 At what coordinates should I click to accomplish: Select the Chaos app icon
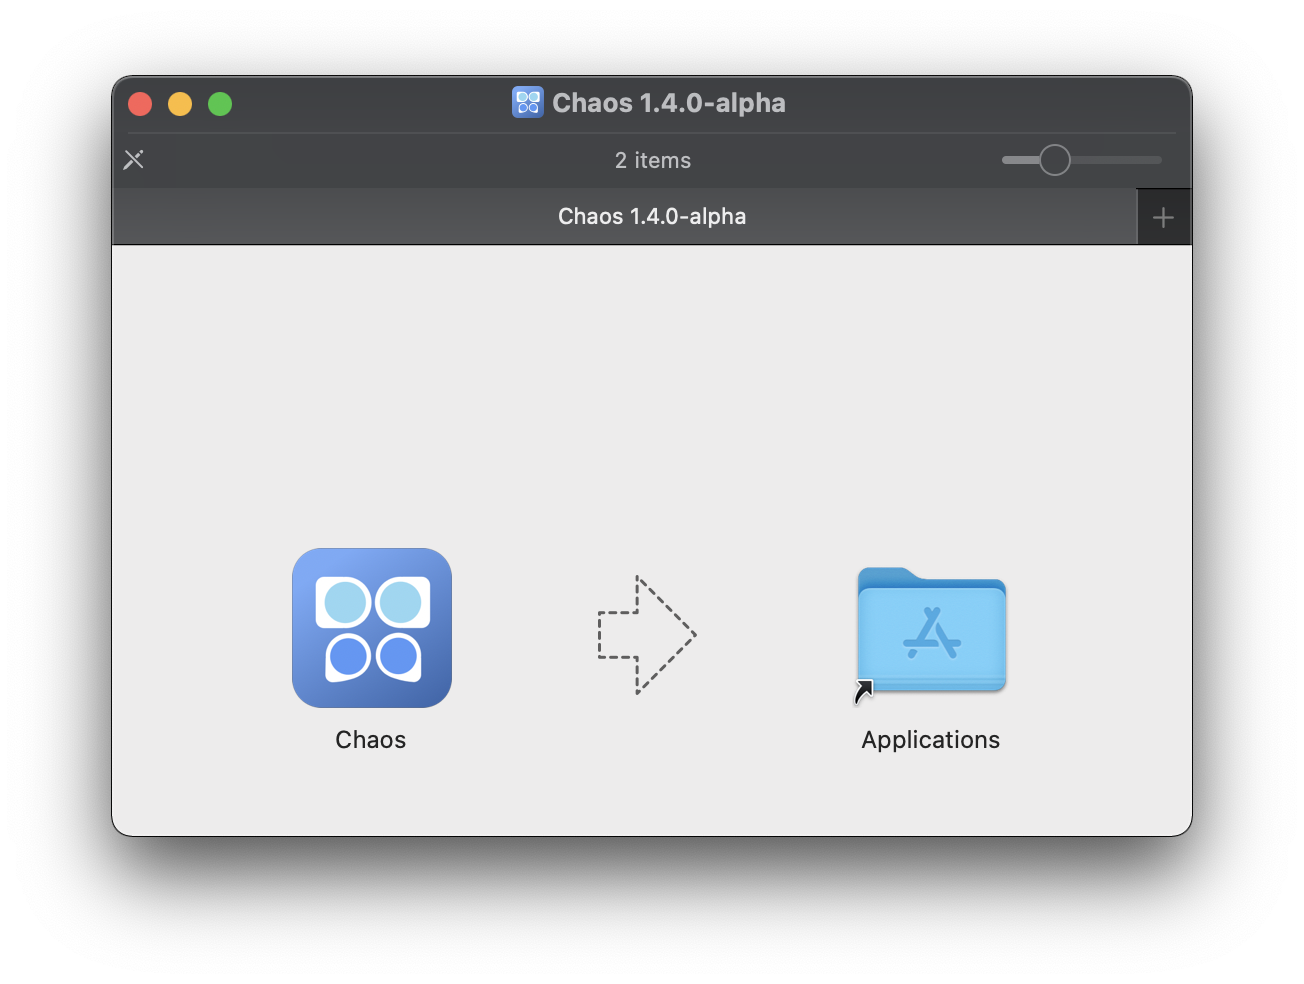(x=372, y=628)
